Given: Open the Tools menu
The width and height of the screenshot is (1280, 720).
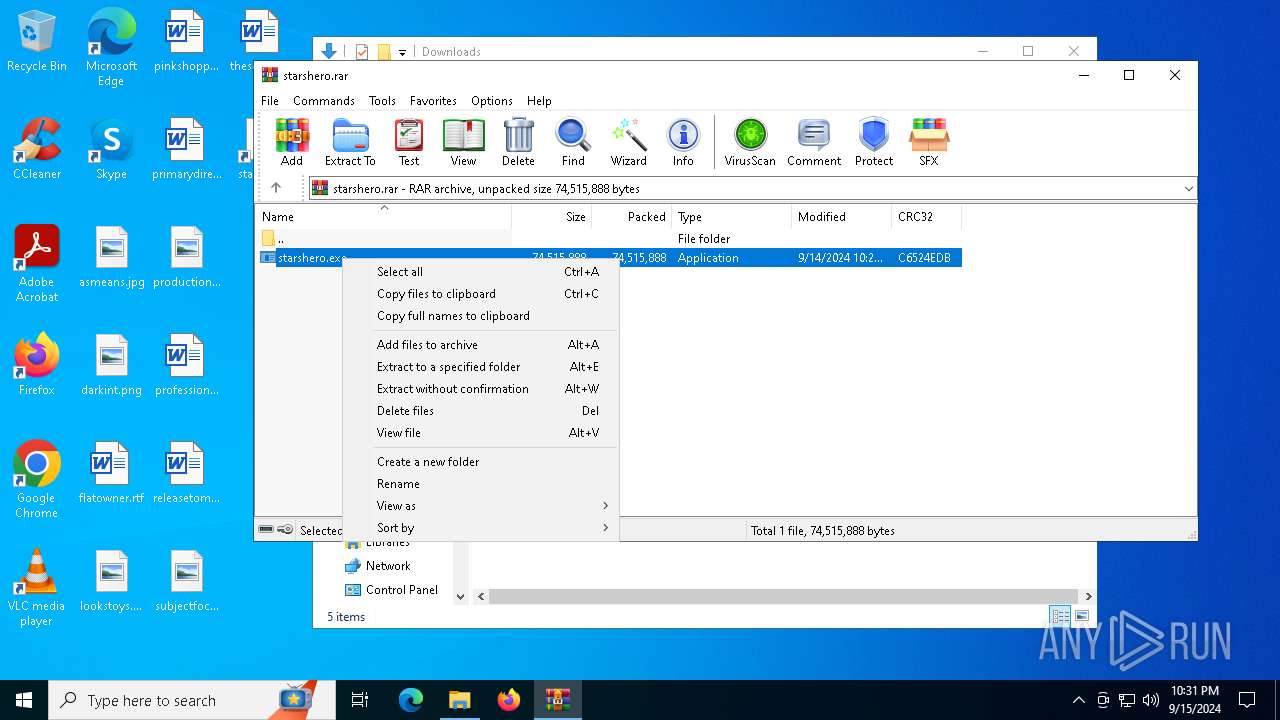Looking at the screenshot, I should click(382, 101).
